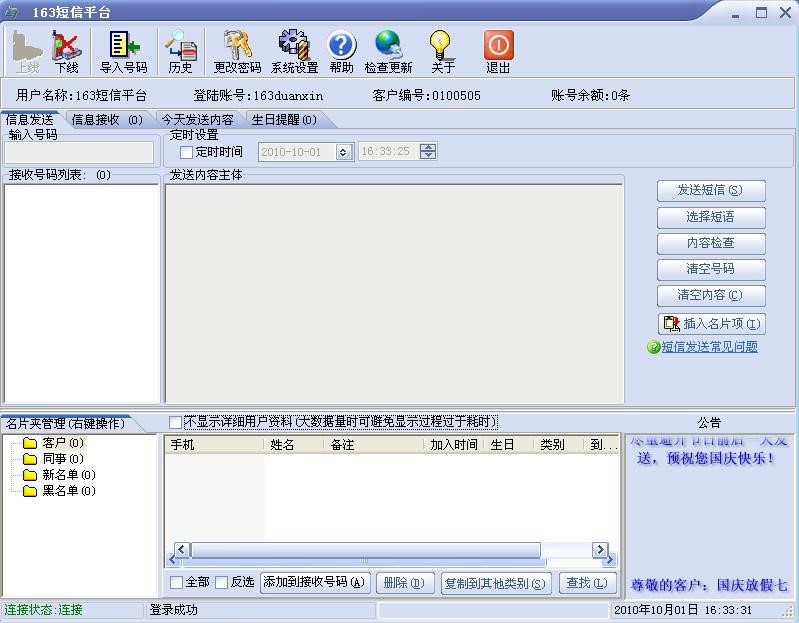
Task: Open the 帮助 help icon
Action: [x=341, y=52]
